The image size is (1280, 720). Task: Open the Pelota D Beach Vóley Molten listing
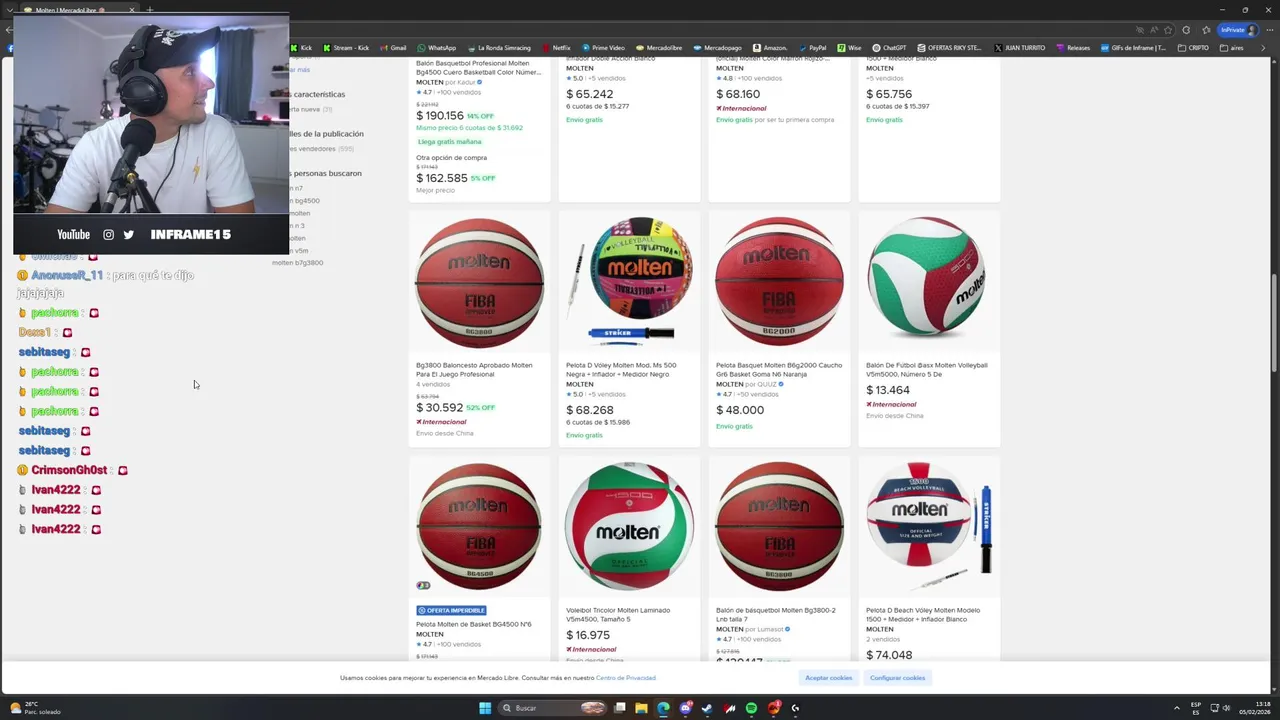pyautogui.click(x=923, y=615)
